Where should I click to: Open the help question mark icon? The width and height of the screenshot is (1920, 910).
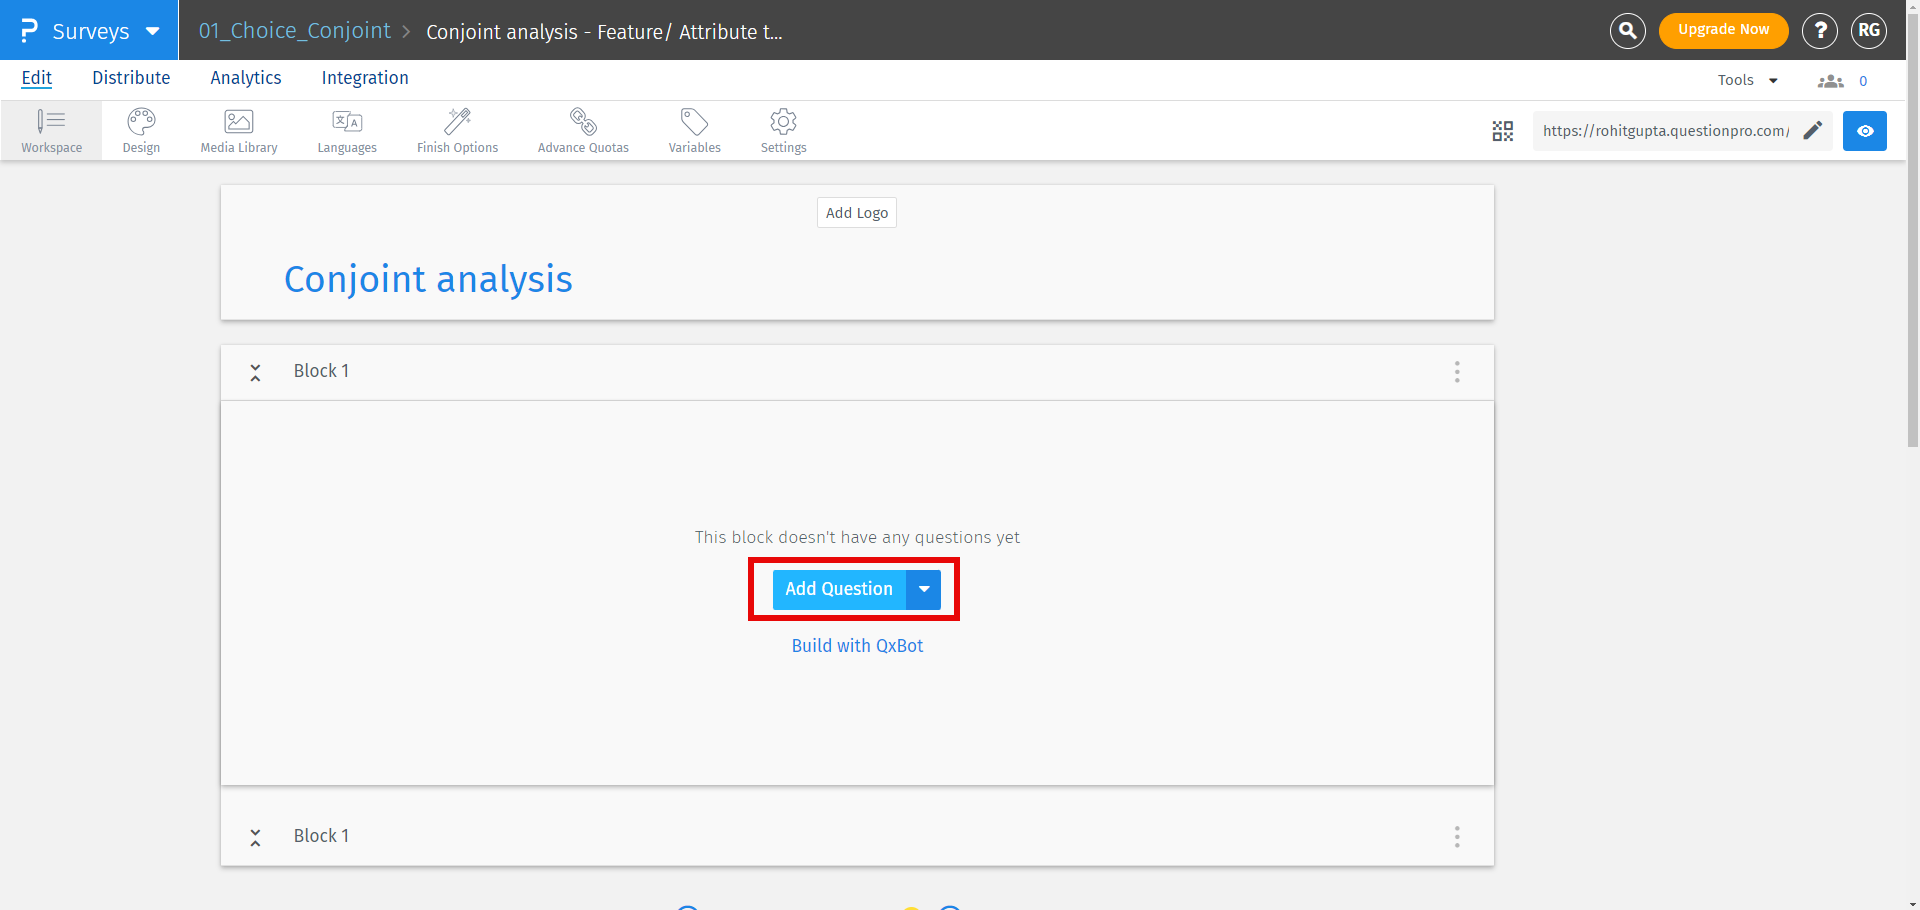[1820, 31]
